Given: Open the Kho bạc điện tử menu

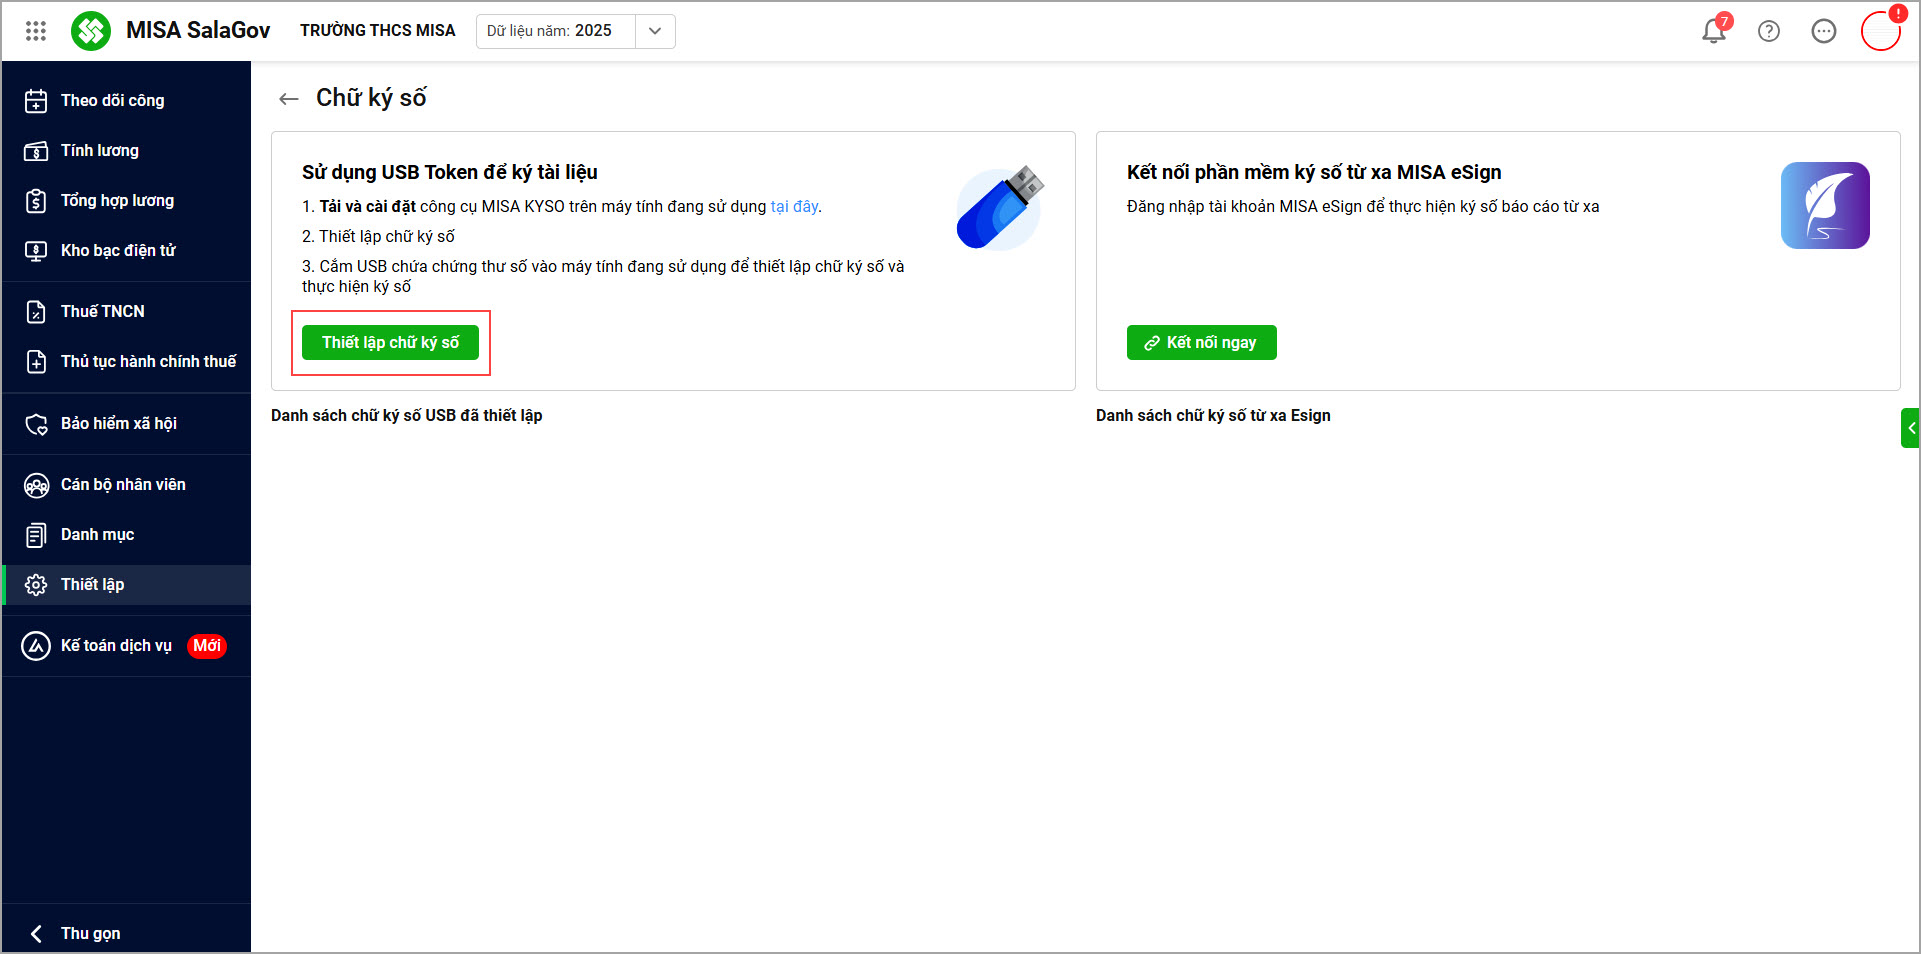Looking at the screenshot, I should (126, 250).
